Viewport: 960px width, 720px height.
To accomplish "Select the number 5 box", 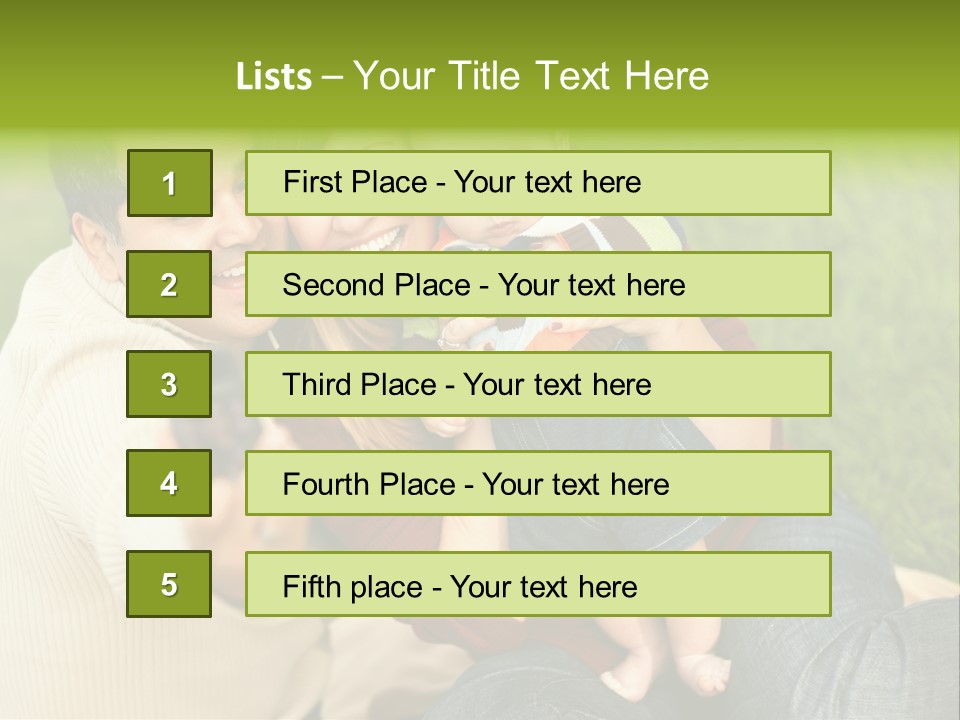I will (169, 584).
